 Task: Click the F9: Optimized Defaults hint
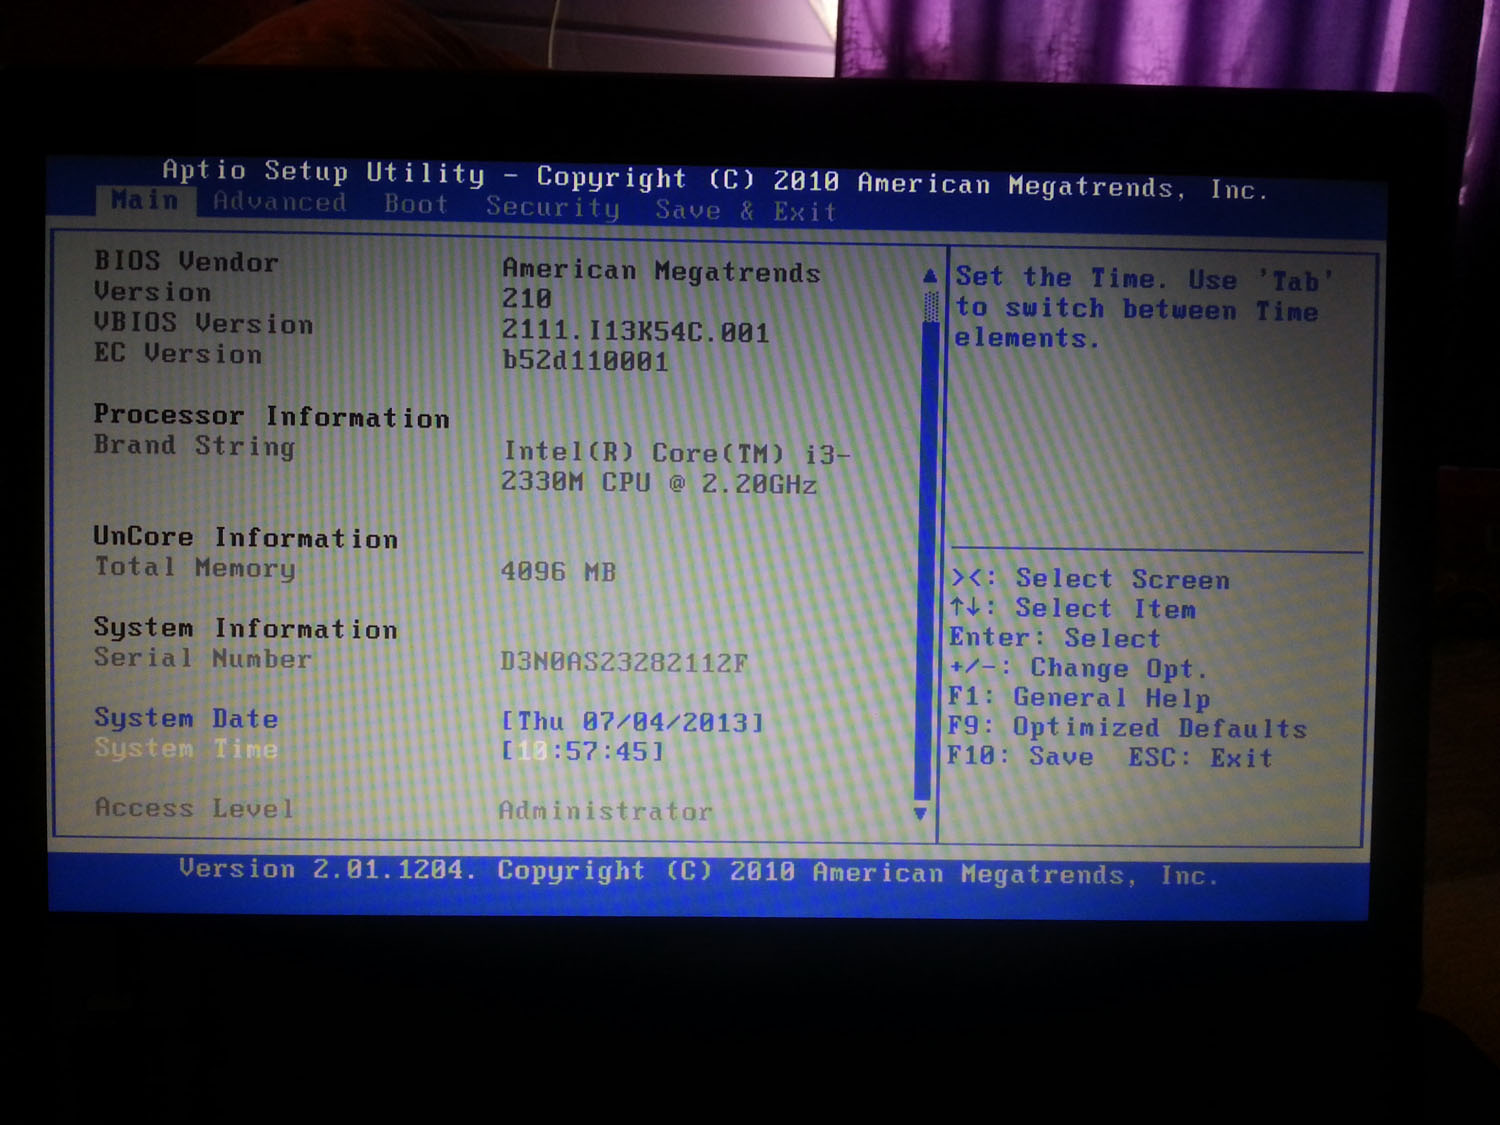[1127, 727]
